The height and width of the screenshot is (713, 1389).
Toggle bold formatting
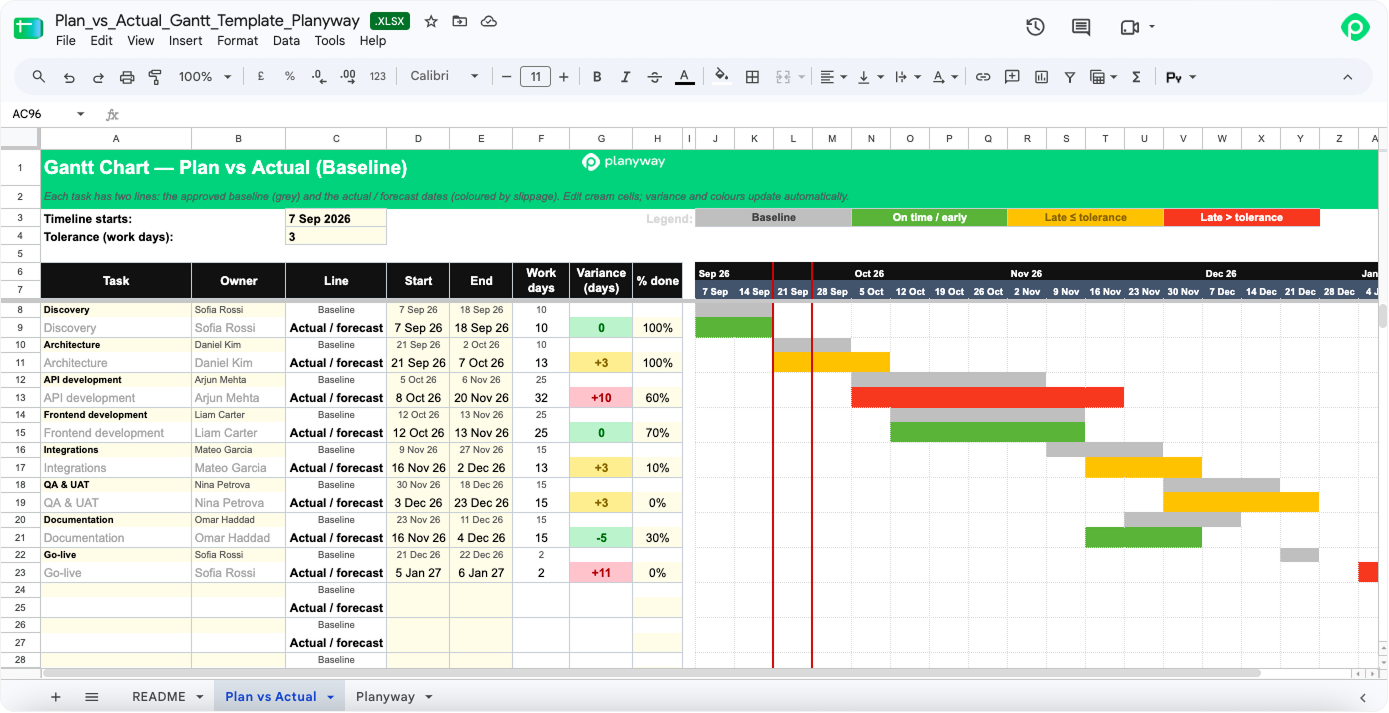tap(597, 77)
